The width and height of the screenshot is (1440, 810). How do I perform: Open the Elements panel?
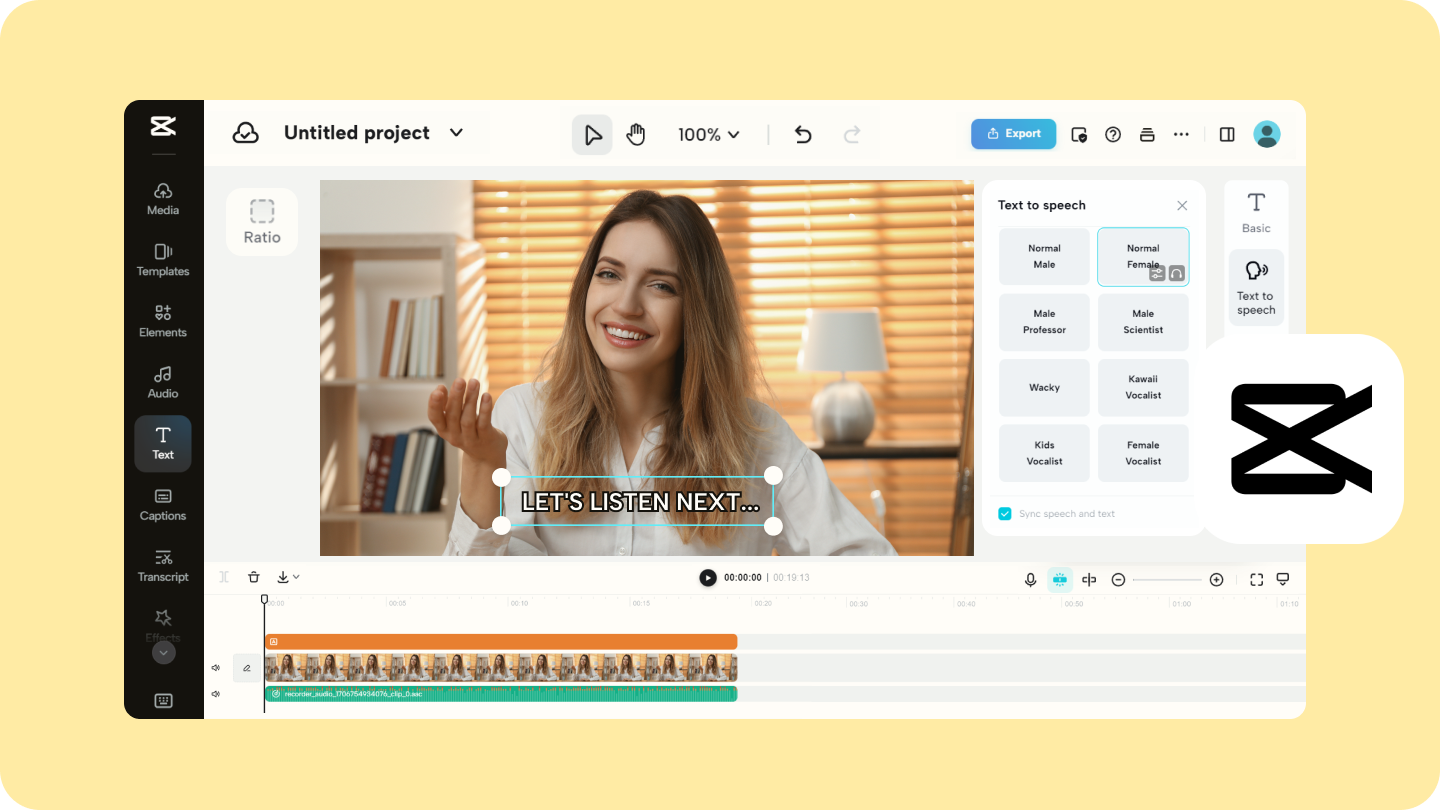[x=162, y=321]
